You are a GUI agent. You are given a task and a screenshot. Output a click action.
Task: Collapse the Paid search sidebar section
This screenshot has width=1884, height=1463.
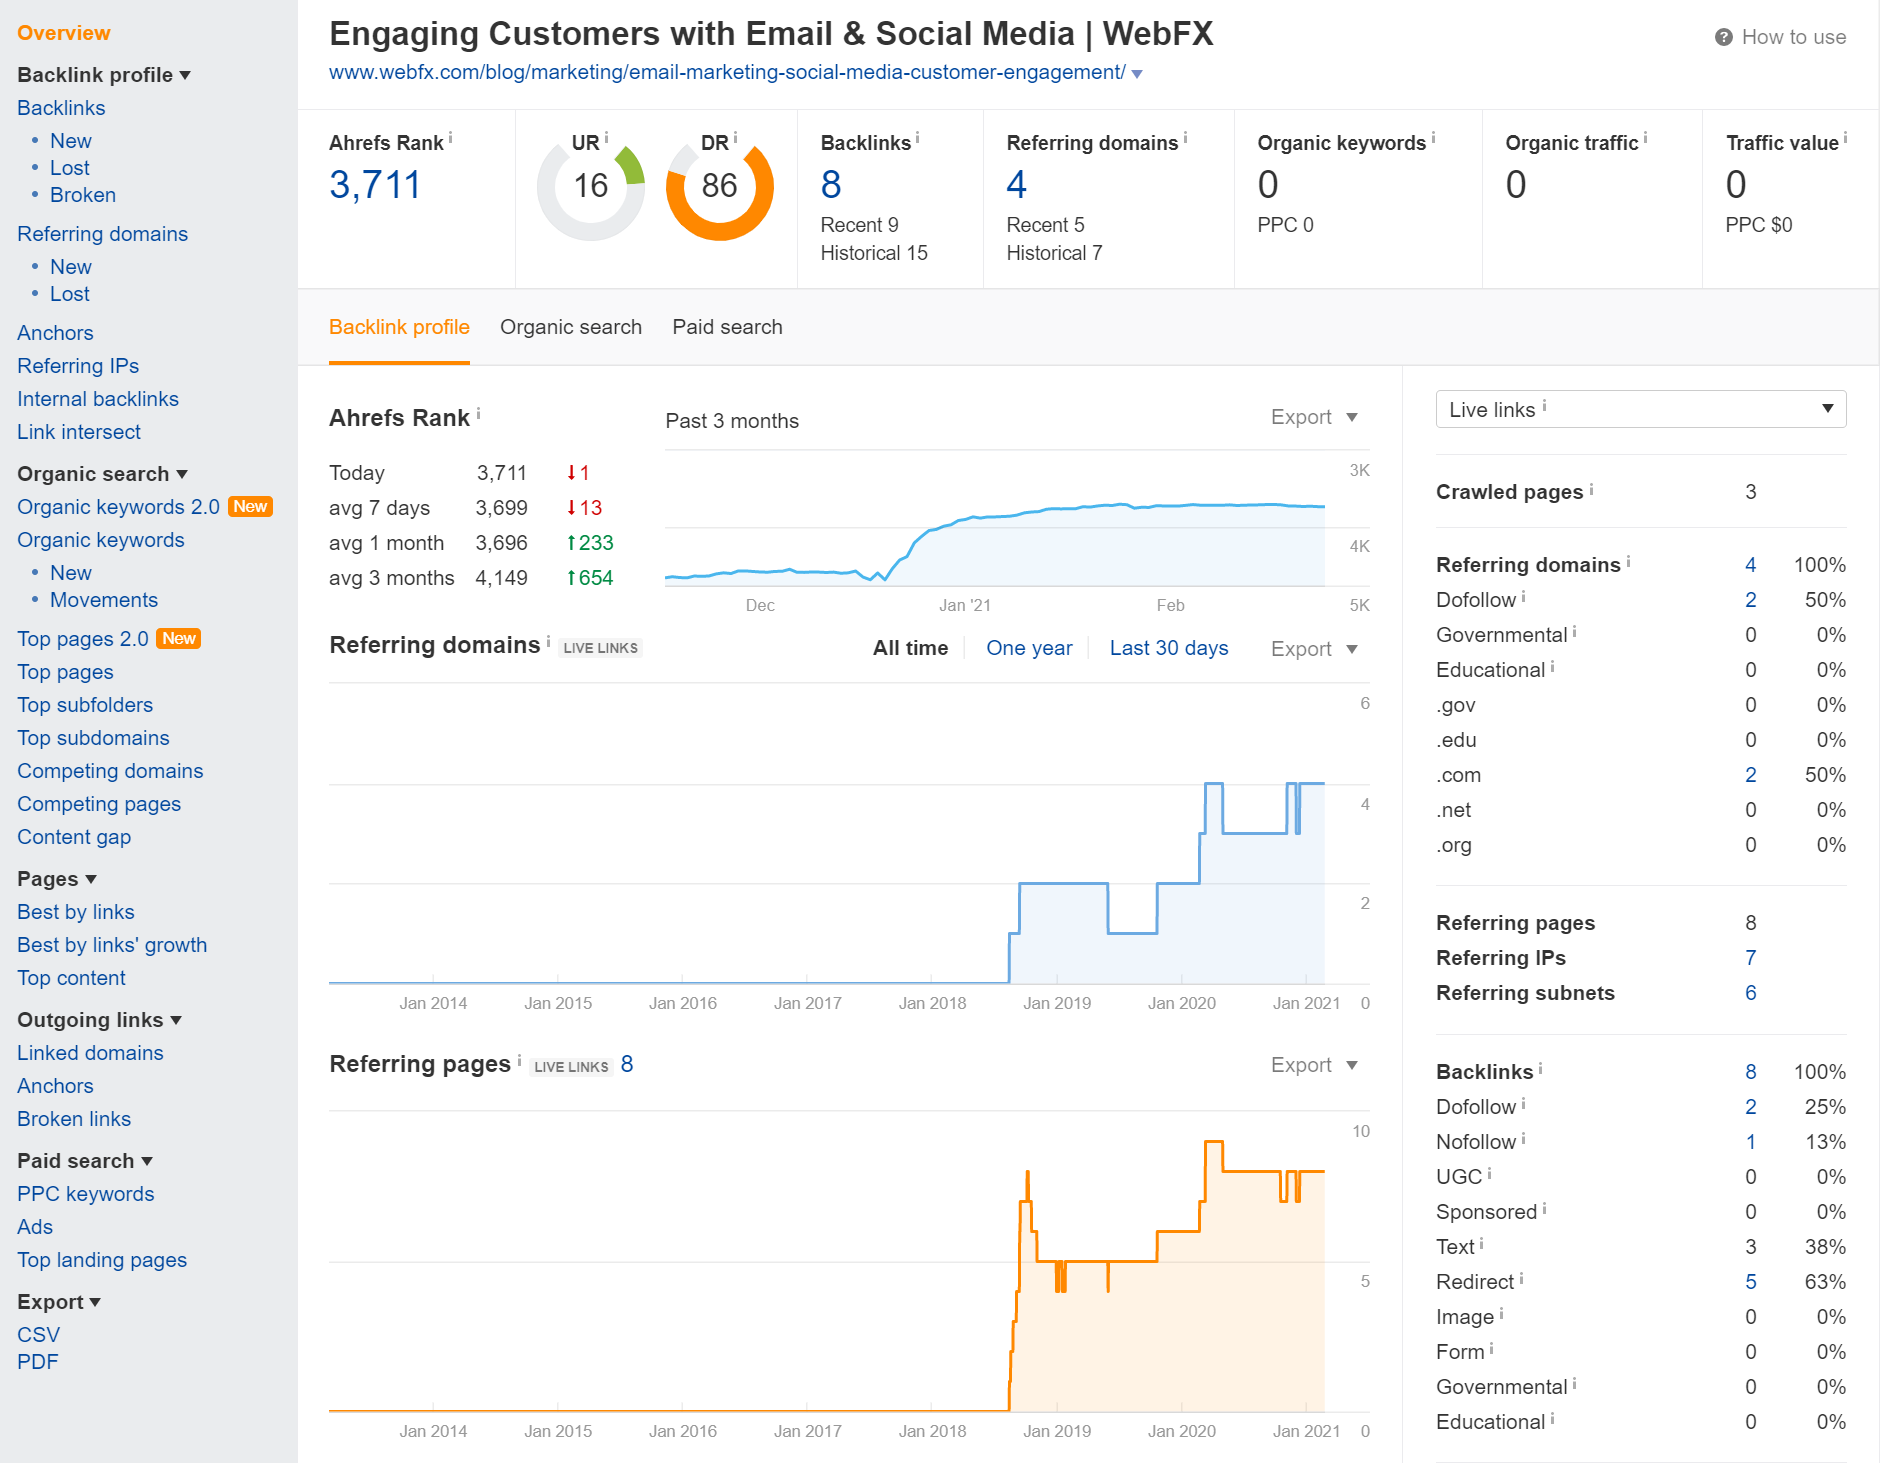click(85, 1161)
